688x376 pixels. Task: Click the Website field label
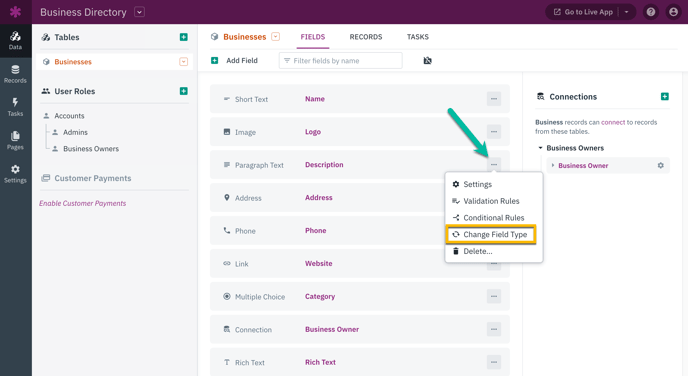point(319,263)
